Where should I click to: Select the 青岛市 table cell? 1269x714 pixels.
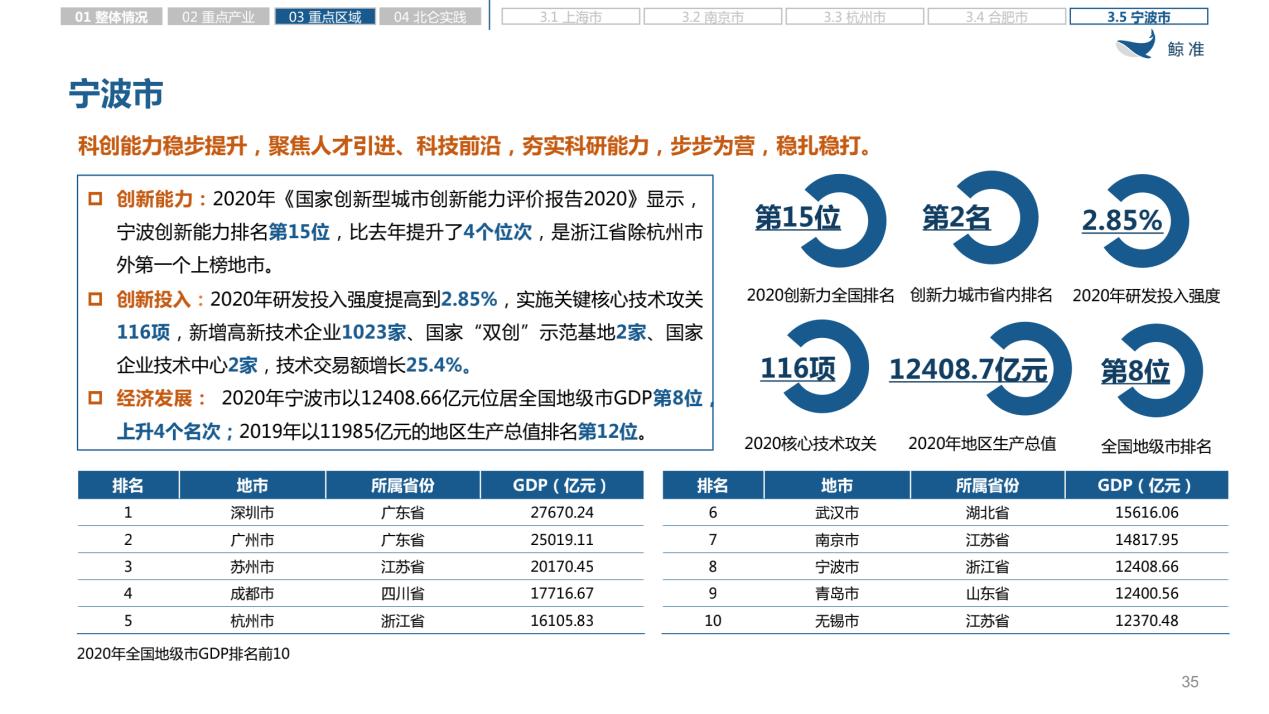tap(837, 594)
